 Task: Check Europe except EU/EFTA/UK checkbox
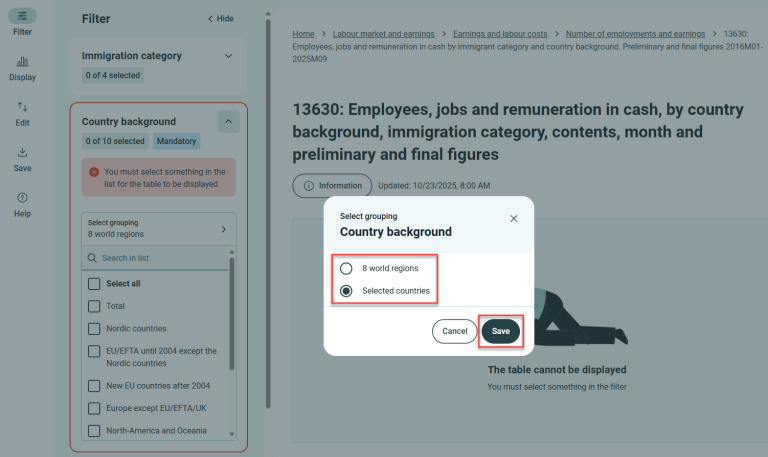coord(94,409)
